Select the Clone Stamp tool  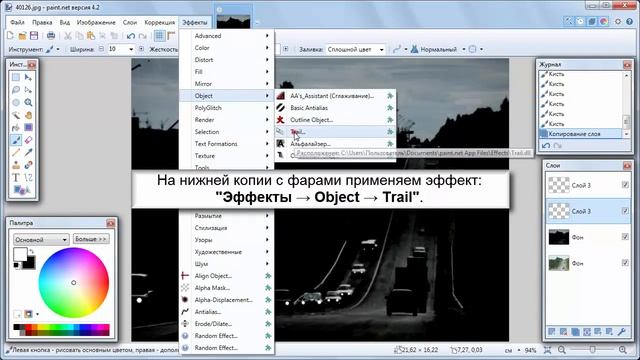point(16,165)
